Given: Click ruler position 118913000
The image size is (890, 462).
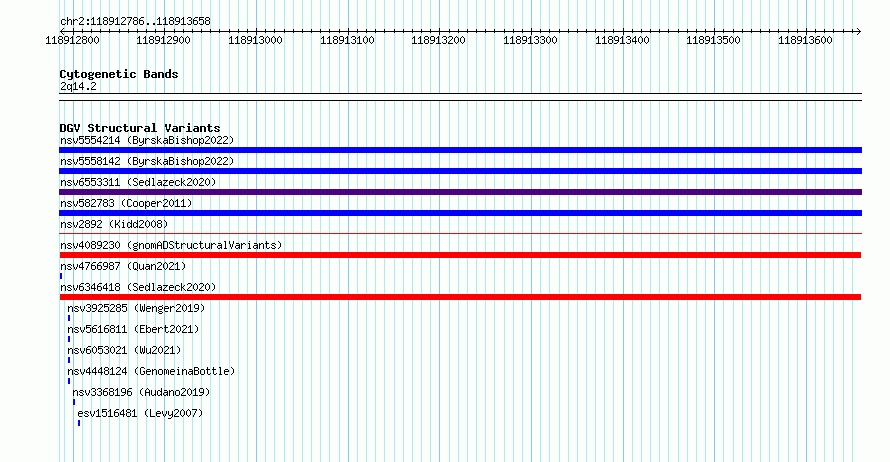Looking at the screenshot, I should tap(255, 40).
